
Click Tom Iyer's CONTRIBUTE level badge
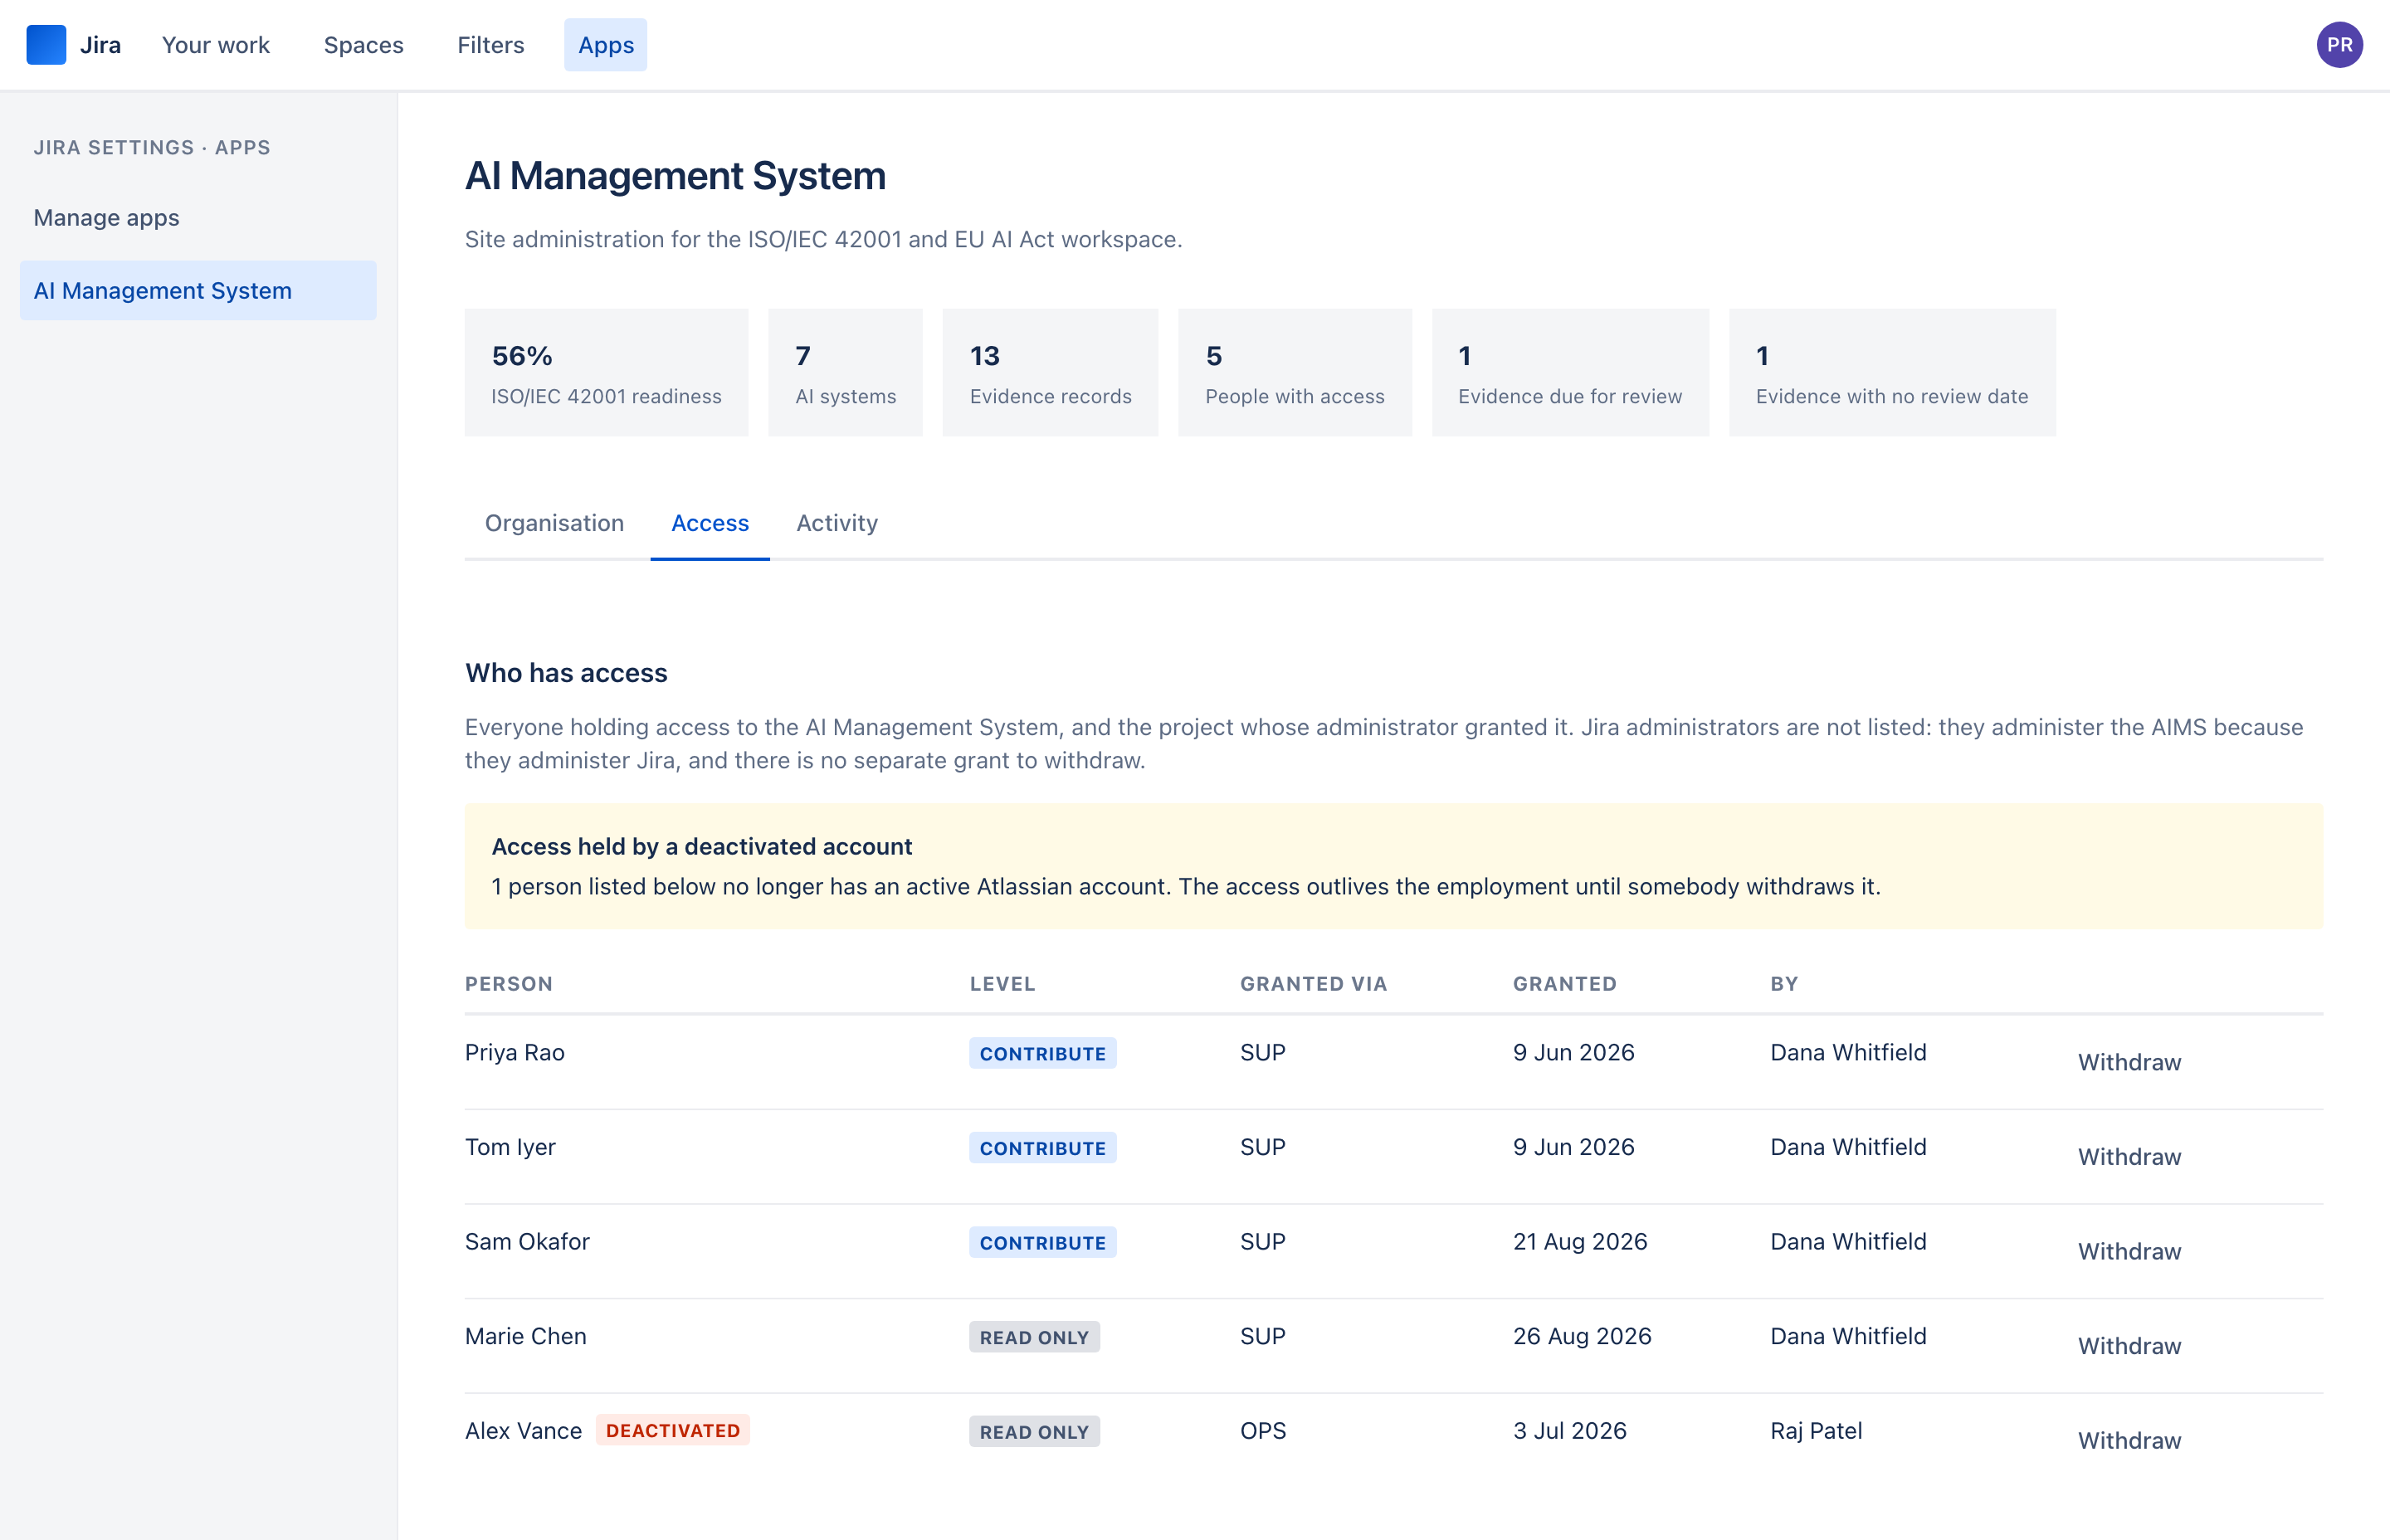1042,1148
